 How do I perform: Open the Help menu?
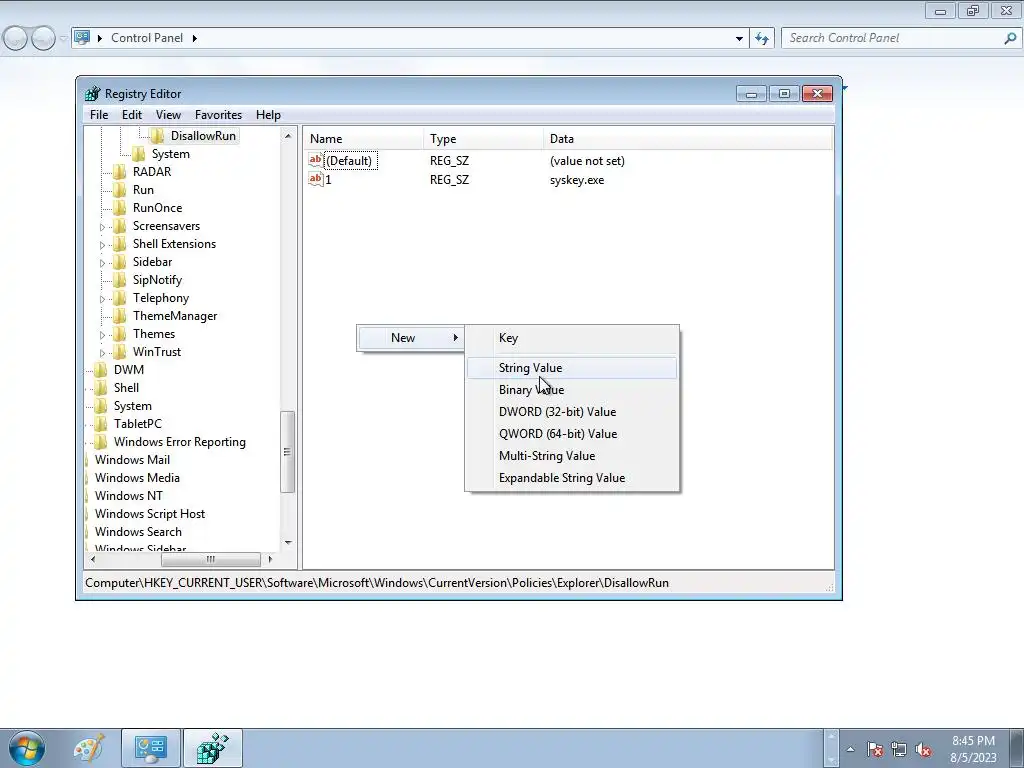(x=268, y=115)
